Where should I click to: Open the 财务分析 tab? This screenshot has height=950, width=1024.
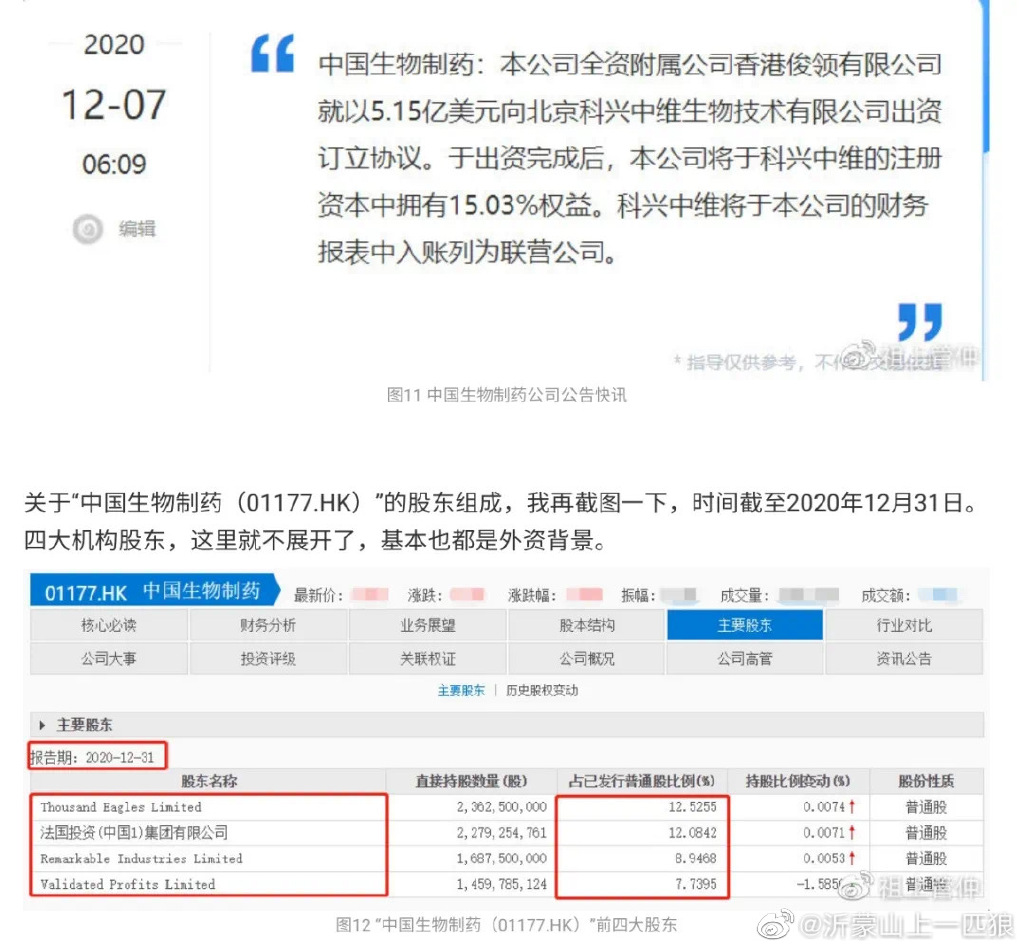268,625
